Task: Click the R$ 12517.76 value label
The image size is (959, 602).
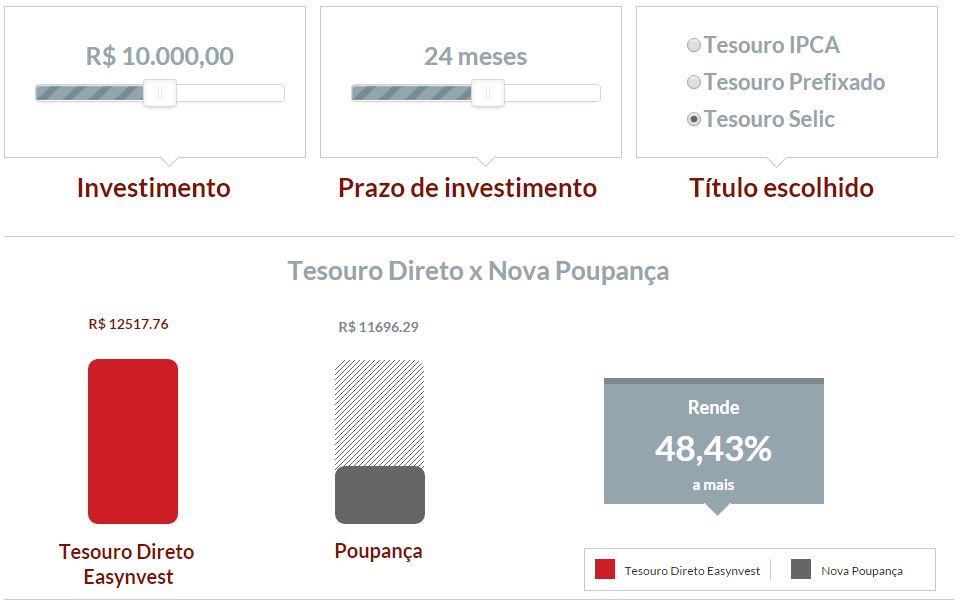Action: pos(129,324)
